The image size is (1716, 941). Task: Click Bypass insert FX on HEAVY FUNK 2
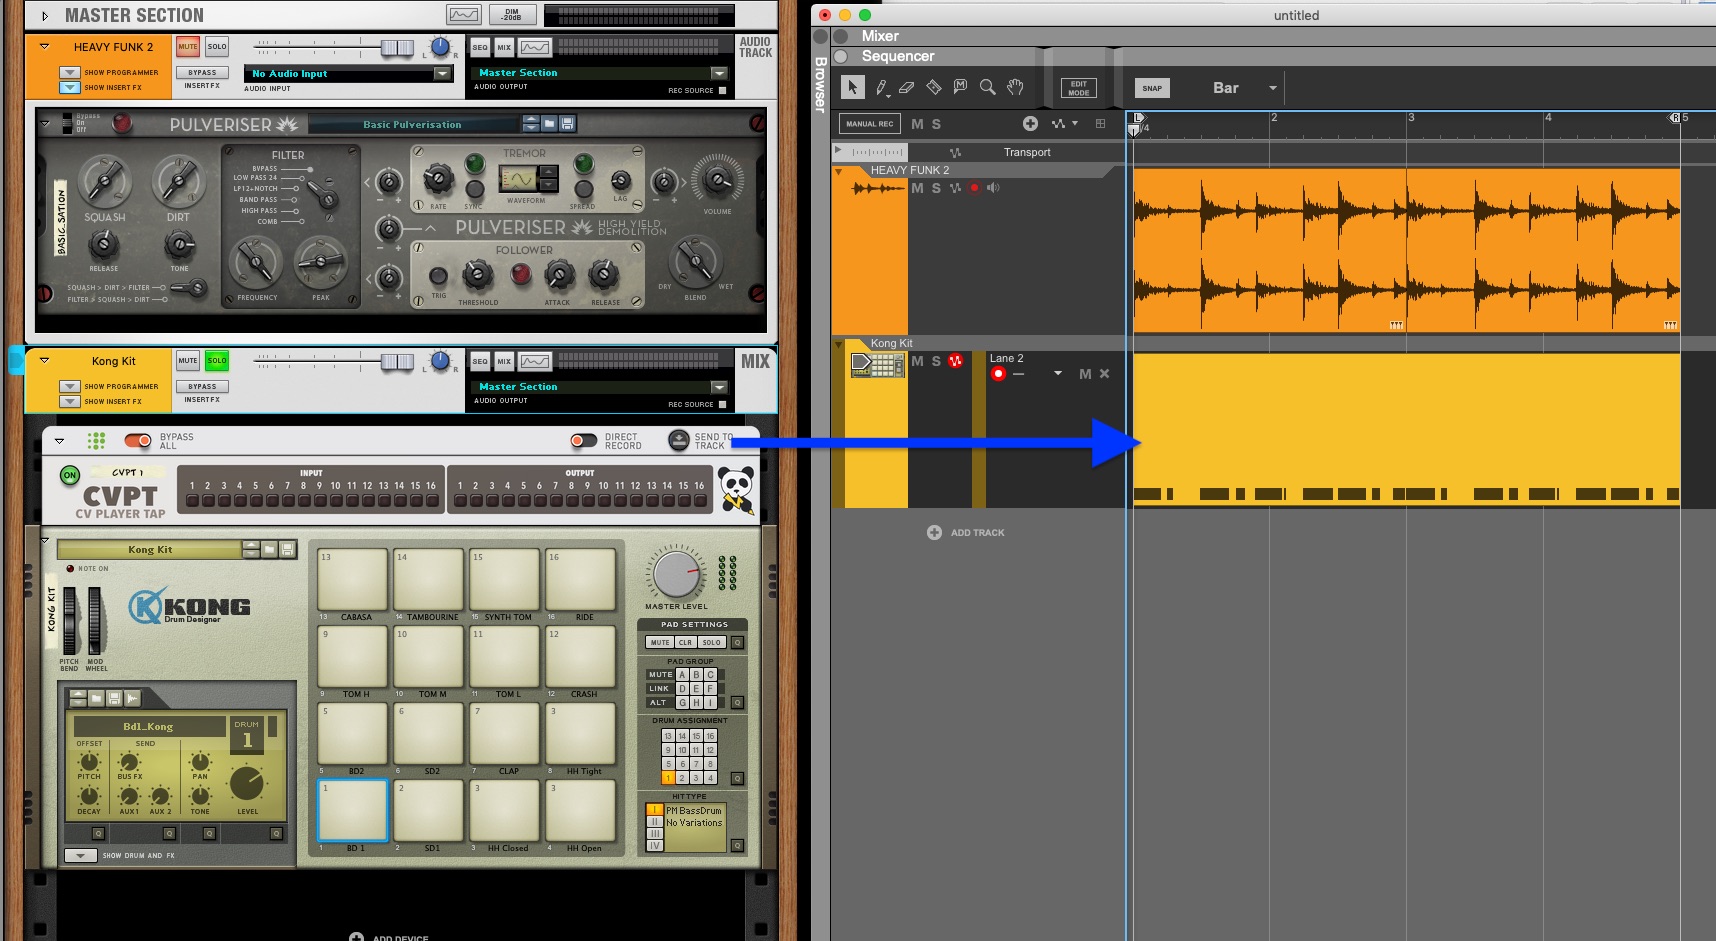point(202,72)
